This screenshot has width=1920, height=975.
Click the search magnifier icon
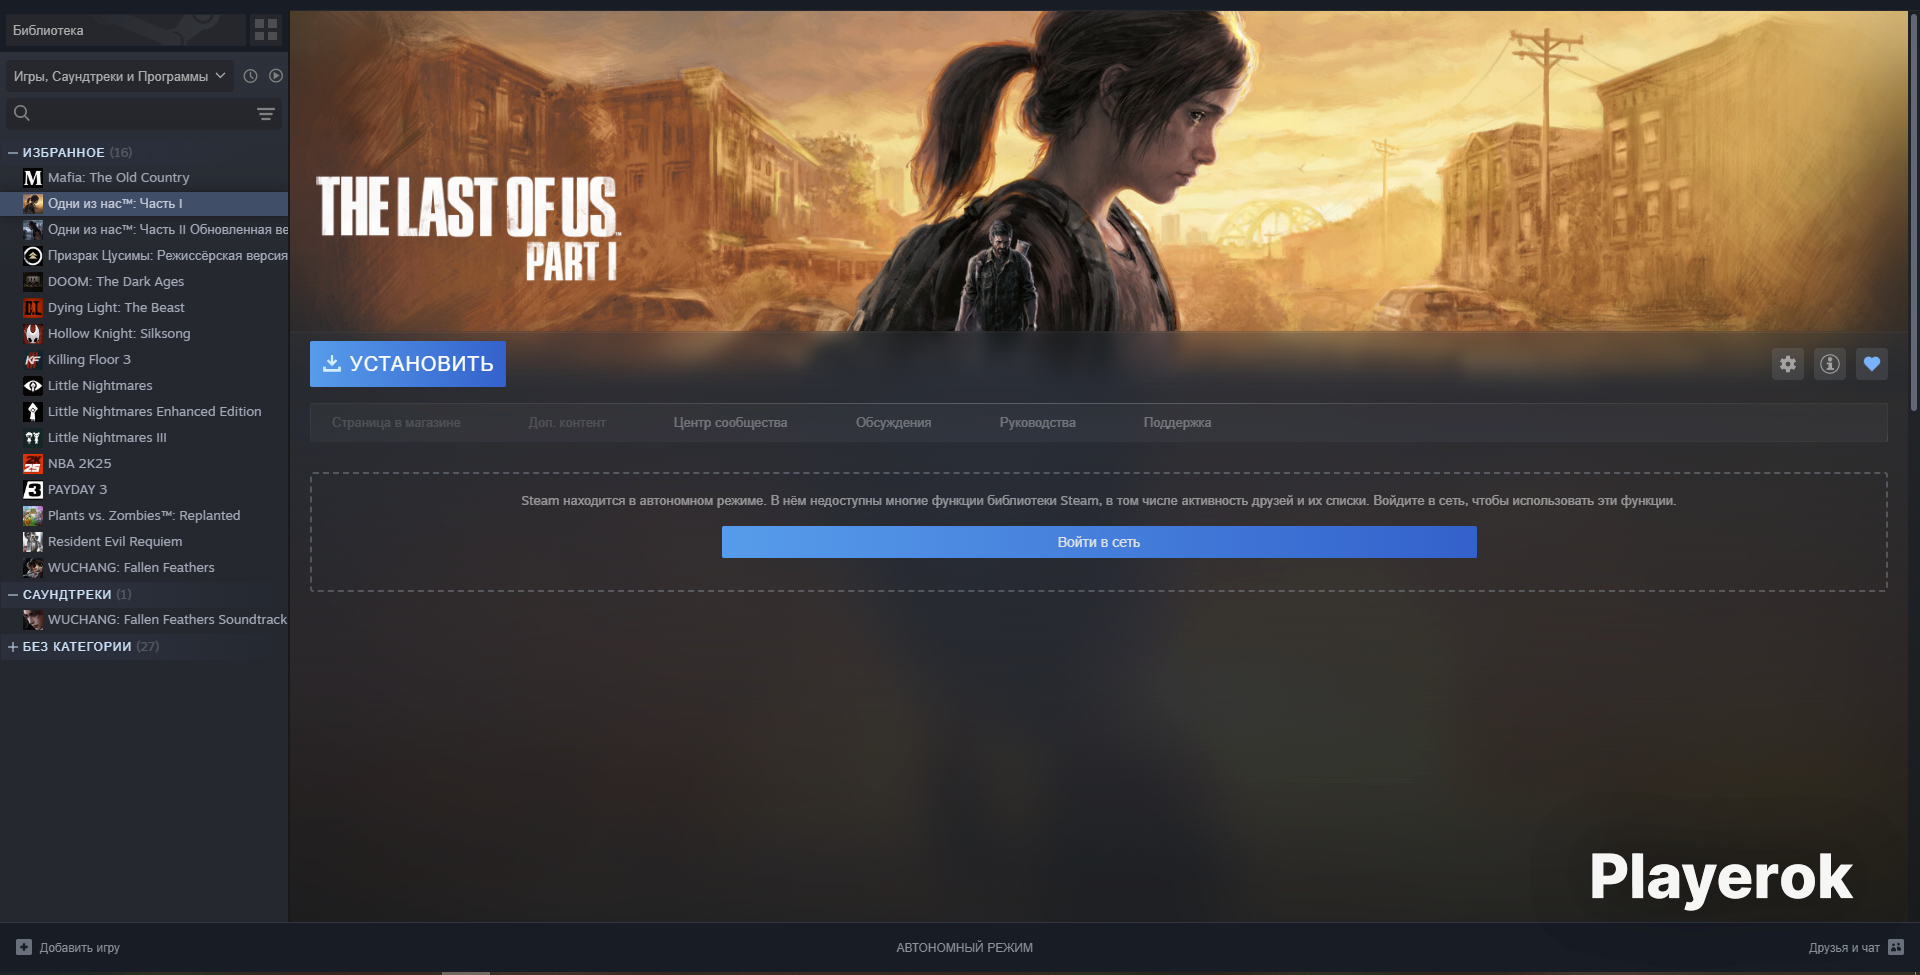22,113
